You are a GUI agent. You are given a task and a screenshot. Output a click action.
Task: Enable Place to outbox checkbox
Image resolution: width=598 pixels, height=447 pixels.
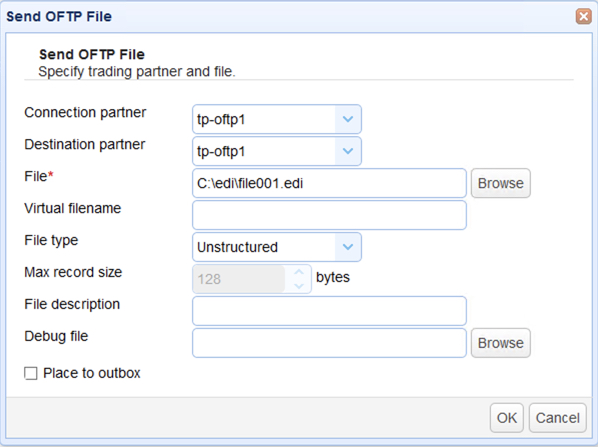[x=31, y=373]
